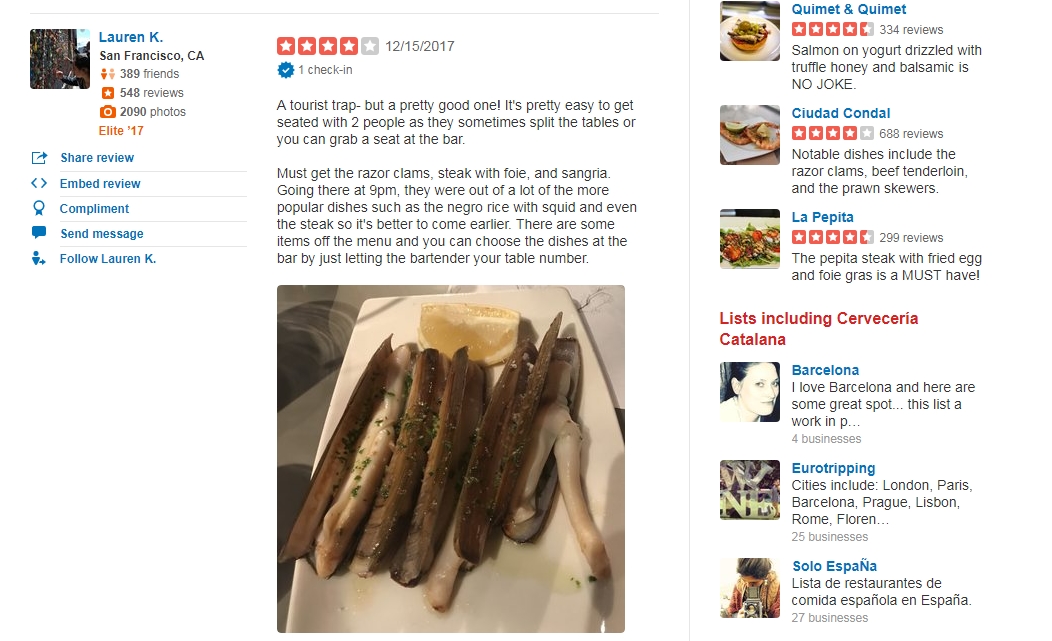This screenshot has width=1052, height=641.
Task: Open La Pepita restaurant link
Action: (x=823, y=217)
